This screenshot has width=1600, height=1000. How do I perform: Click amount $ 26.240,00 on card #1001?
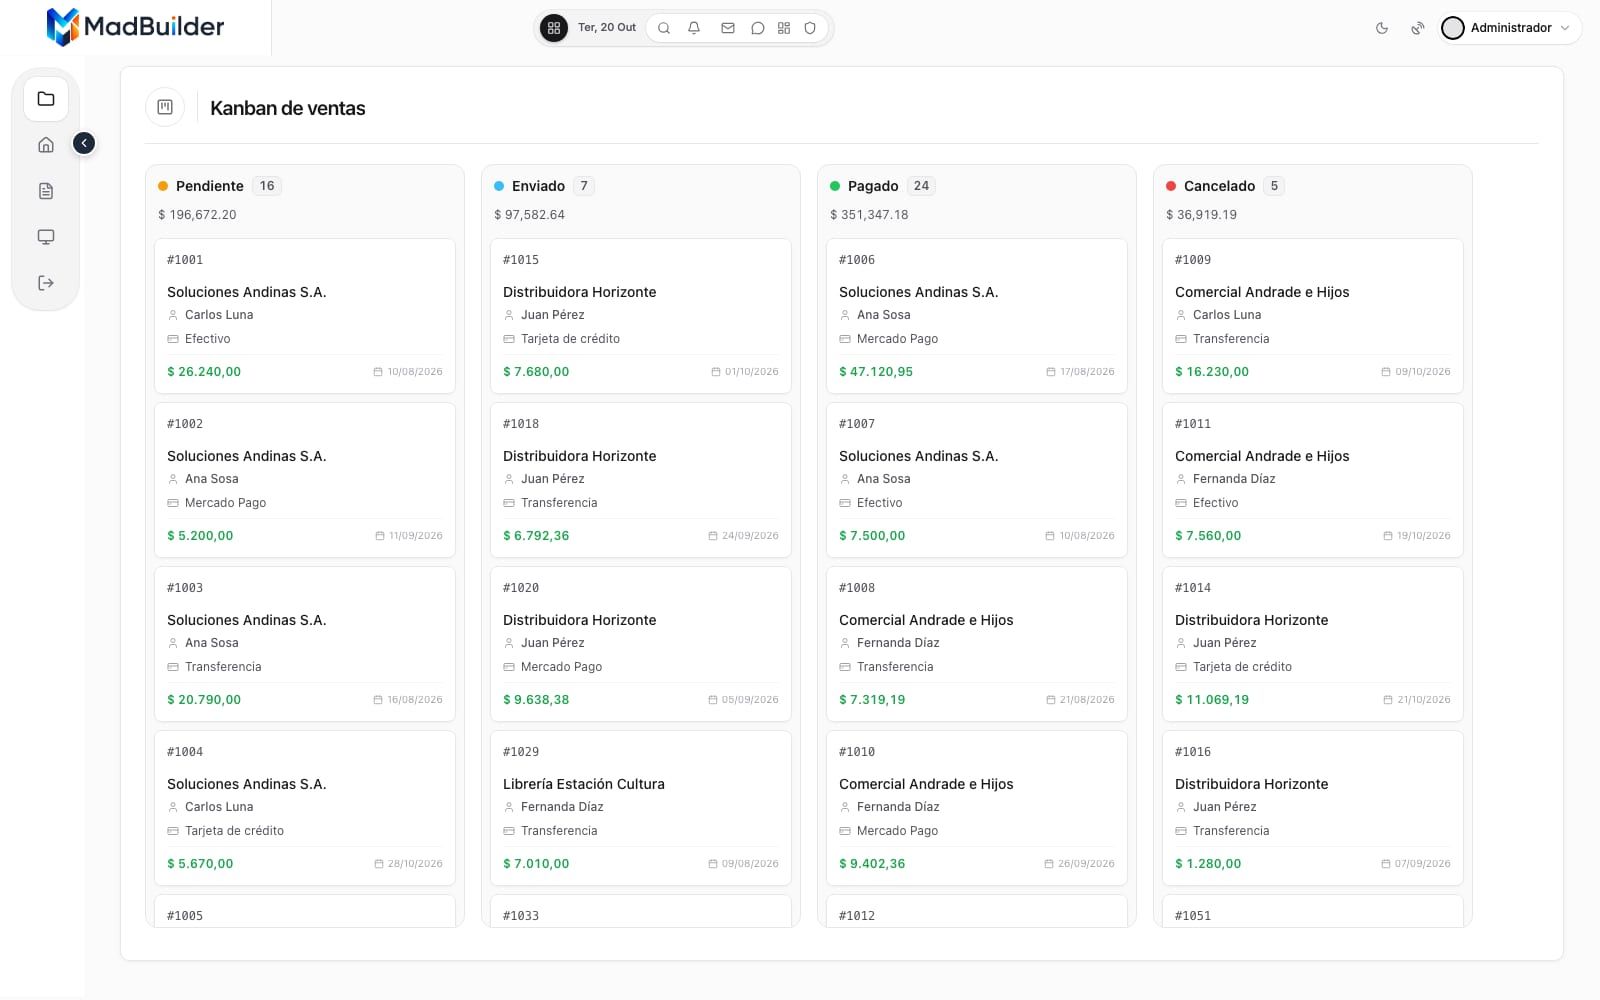click(204, 372)
